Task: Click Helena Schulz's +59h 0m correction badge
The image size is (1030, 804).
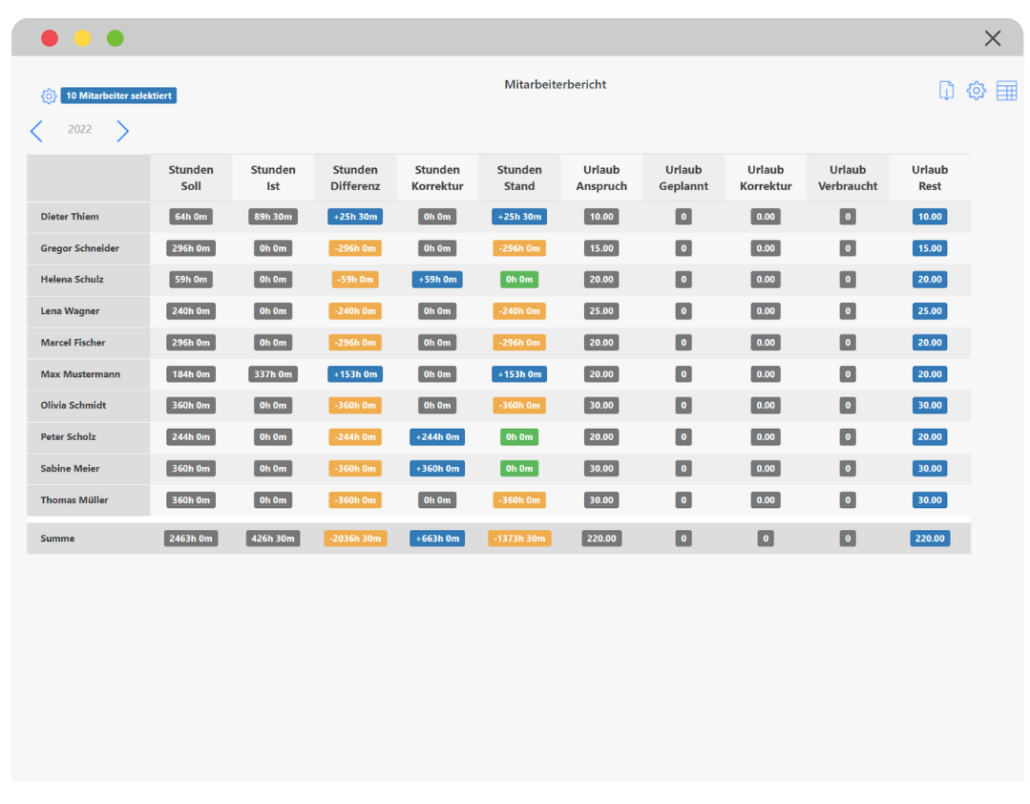Action: (x=437, y=280)
